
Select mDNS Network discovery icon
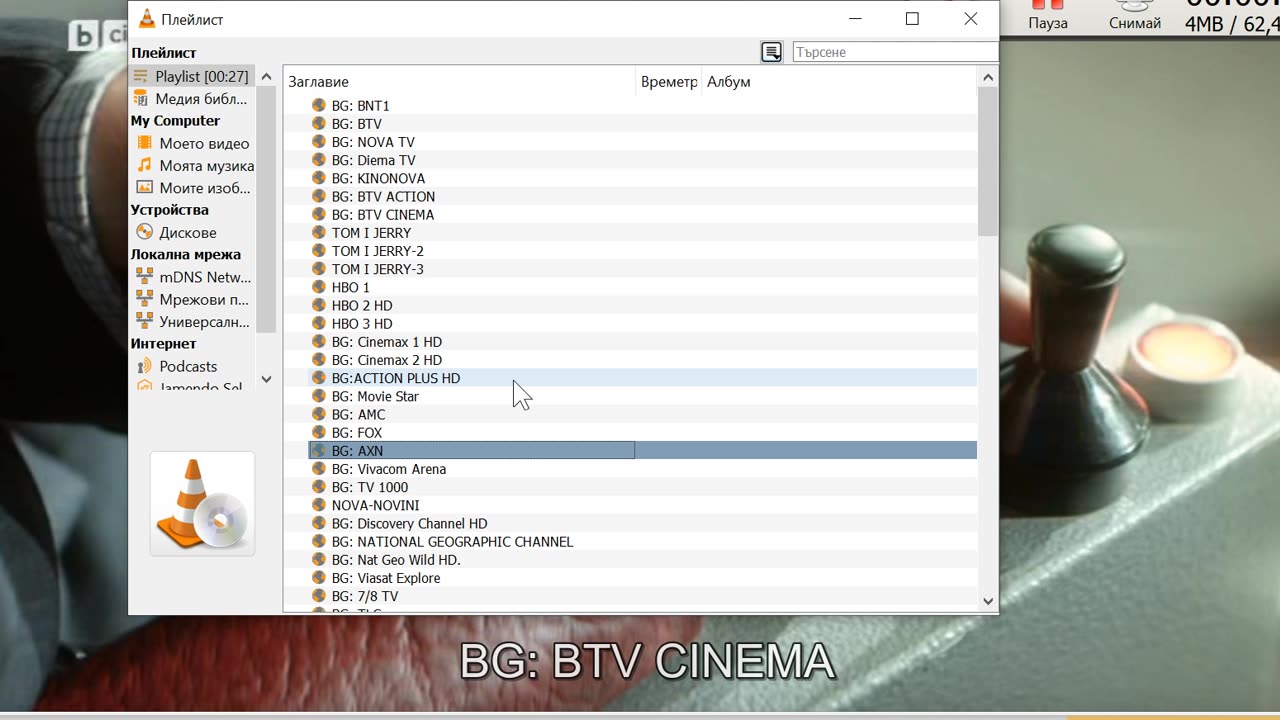(145, 277)
